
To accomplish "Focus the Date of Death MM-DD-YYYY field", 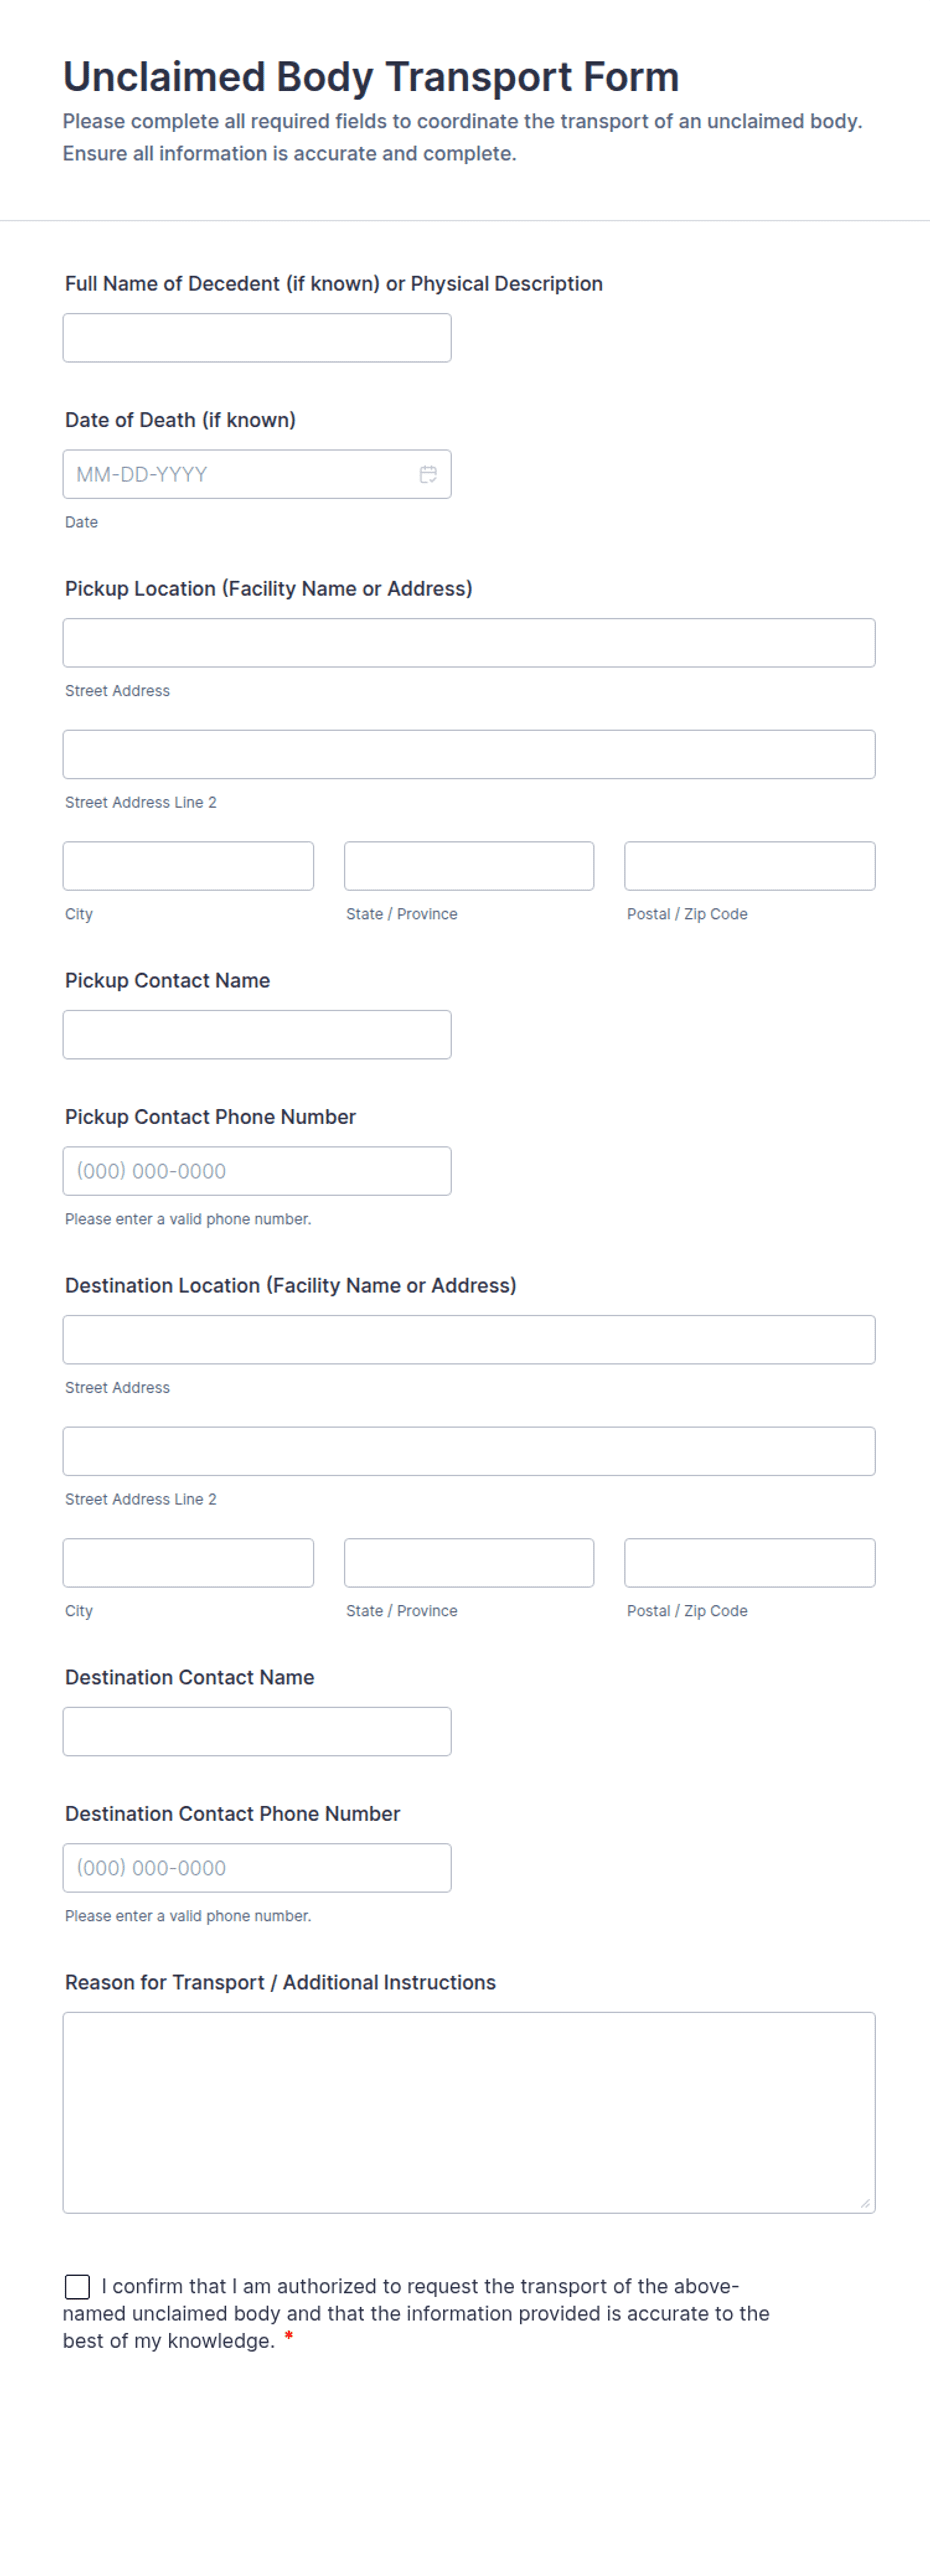I will click(257, 474).
